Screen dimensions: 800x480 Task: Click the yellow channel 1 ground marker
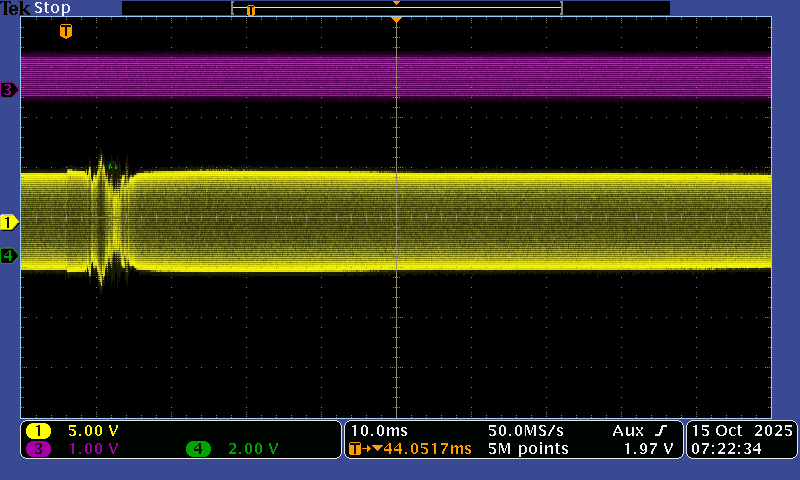pyautogui.click(x=9, y=221)
